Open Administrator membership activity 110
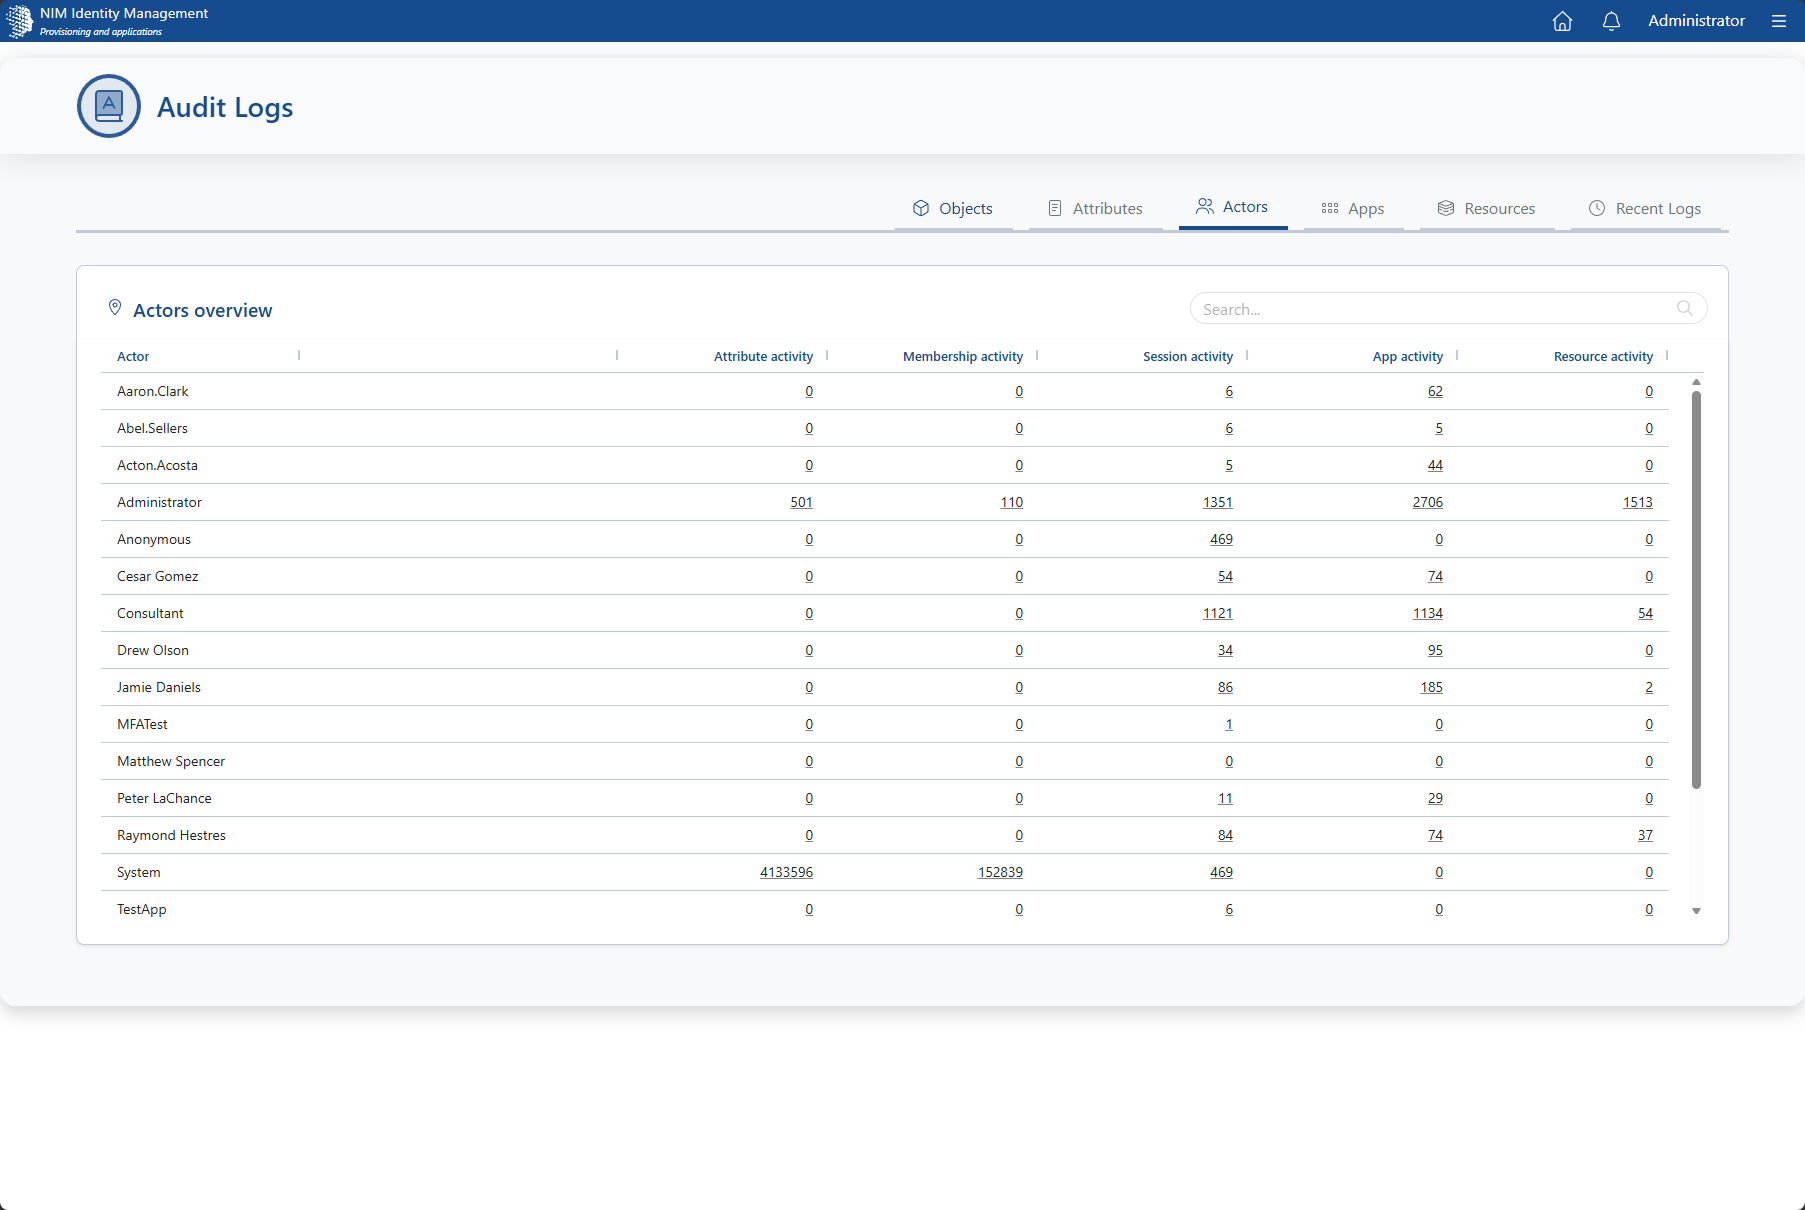The height and width of the screenshot is (1210, 1805). (x=1011, y=502)
